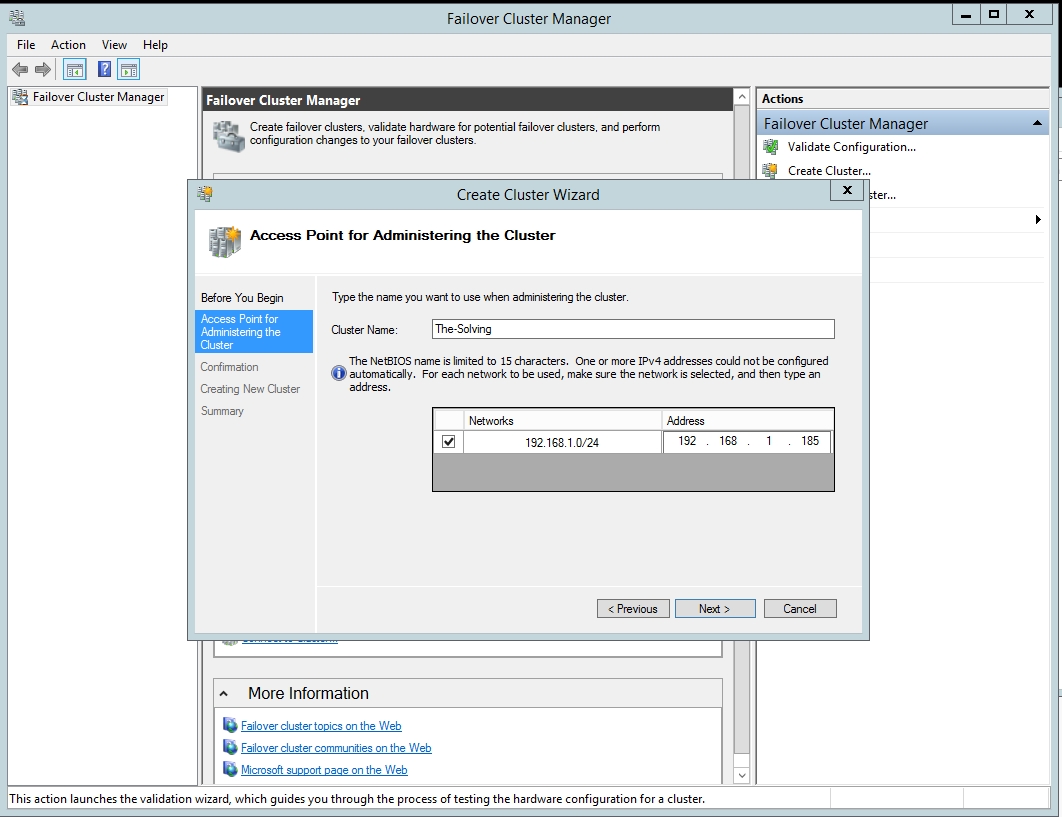Click the first octet 192 of IP address
This screenshot has height=817, width=1062.
point(687,441)
